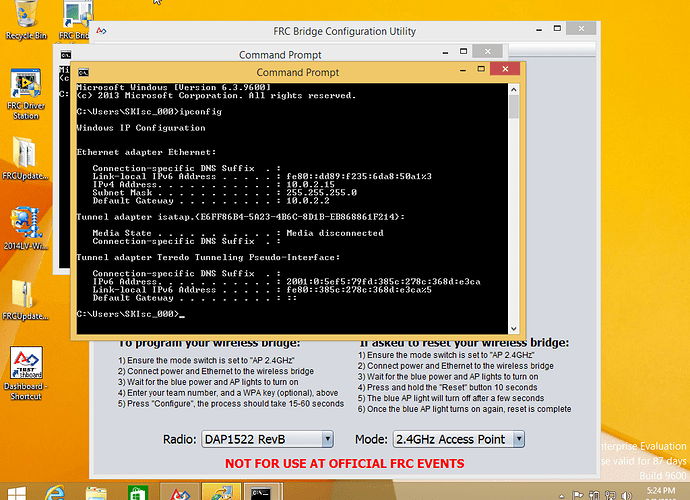Viewport: 690px width, 500px height.
Task: Click the Subnet Mask value 255.255.255.0
Action: point(321,192)
